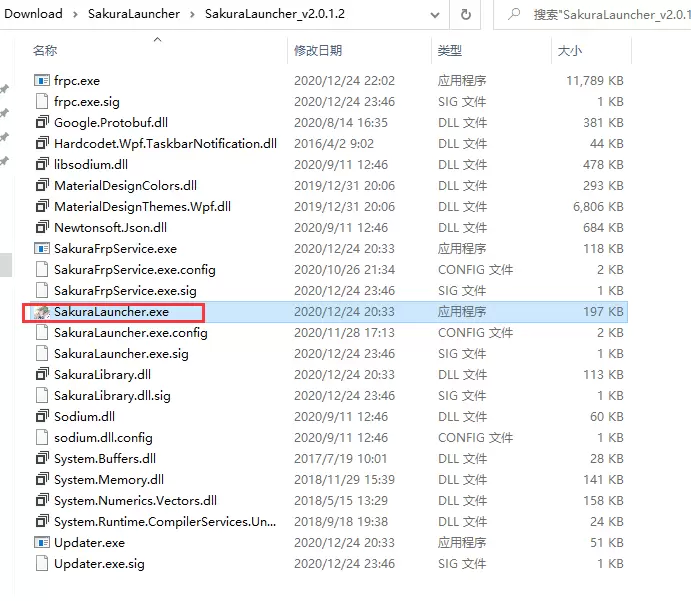Click the System.Memory.dll file icon
This screenshot has height=601, width=691.
pos(42,480)
